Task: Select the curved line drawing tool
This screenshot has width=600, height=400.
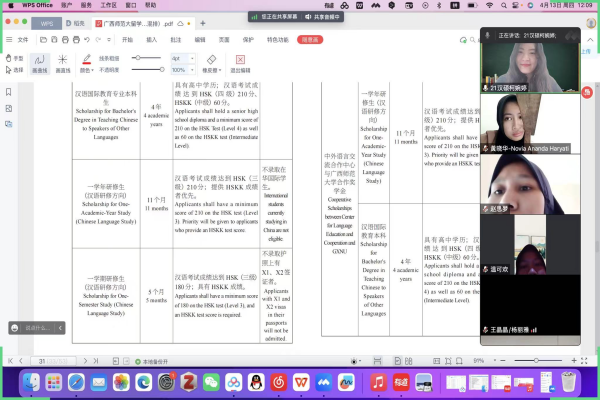Action: click(39, 61)
